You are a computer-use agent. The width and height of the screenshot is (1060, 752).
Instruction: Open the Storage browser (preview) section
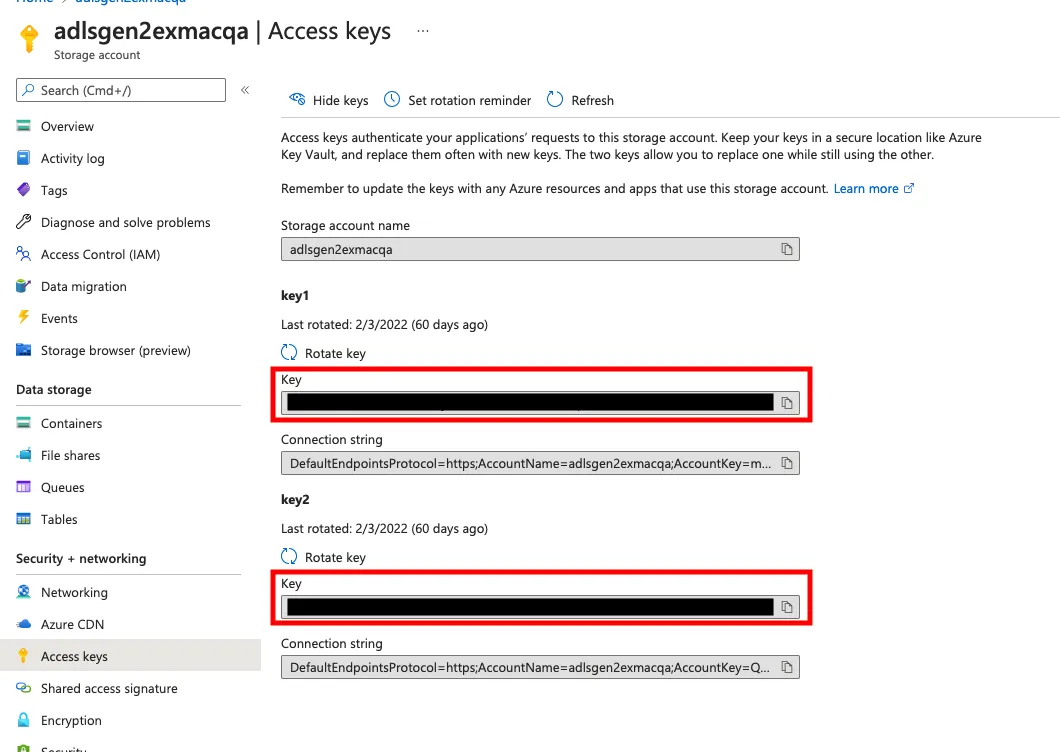(116, 350)
